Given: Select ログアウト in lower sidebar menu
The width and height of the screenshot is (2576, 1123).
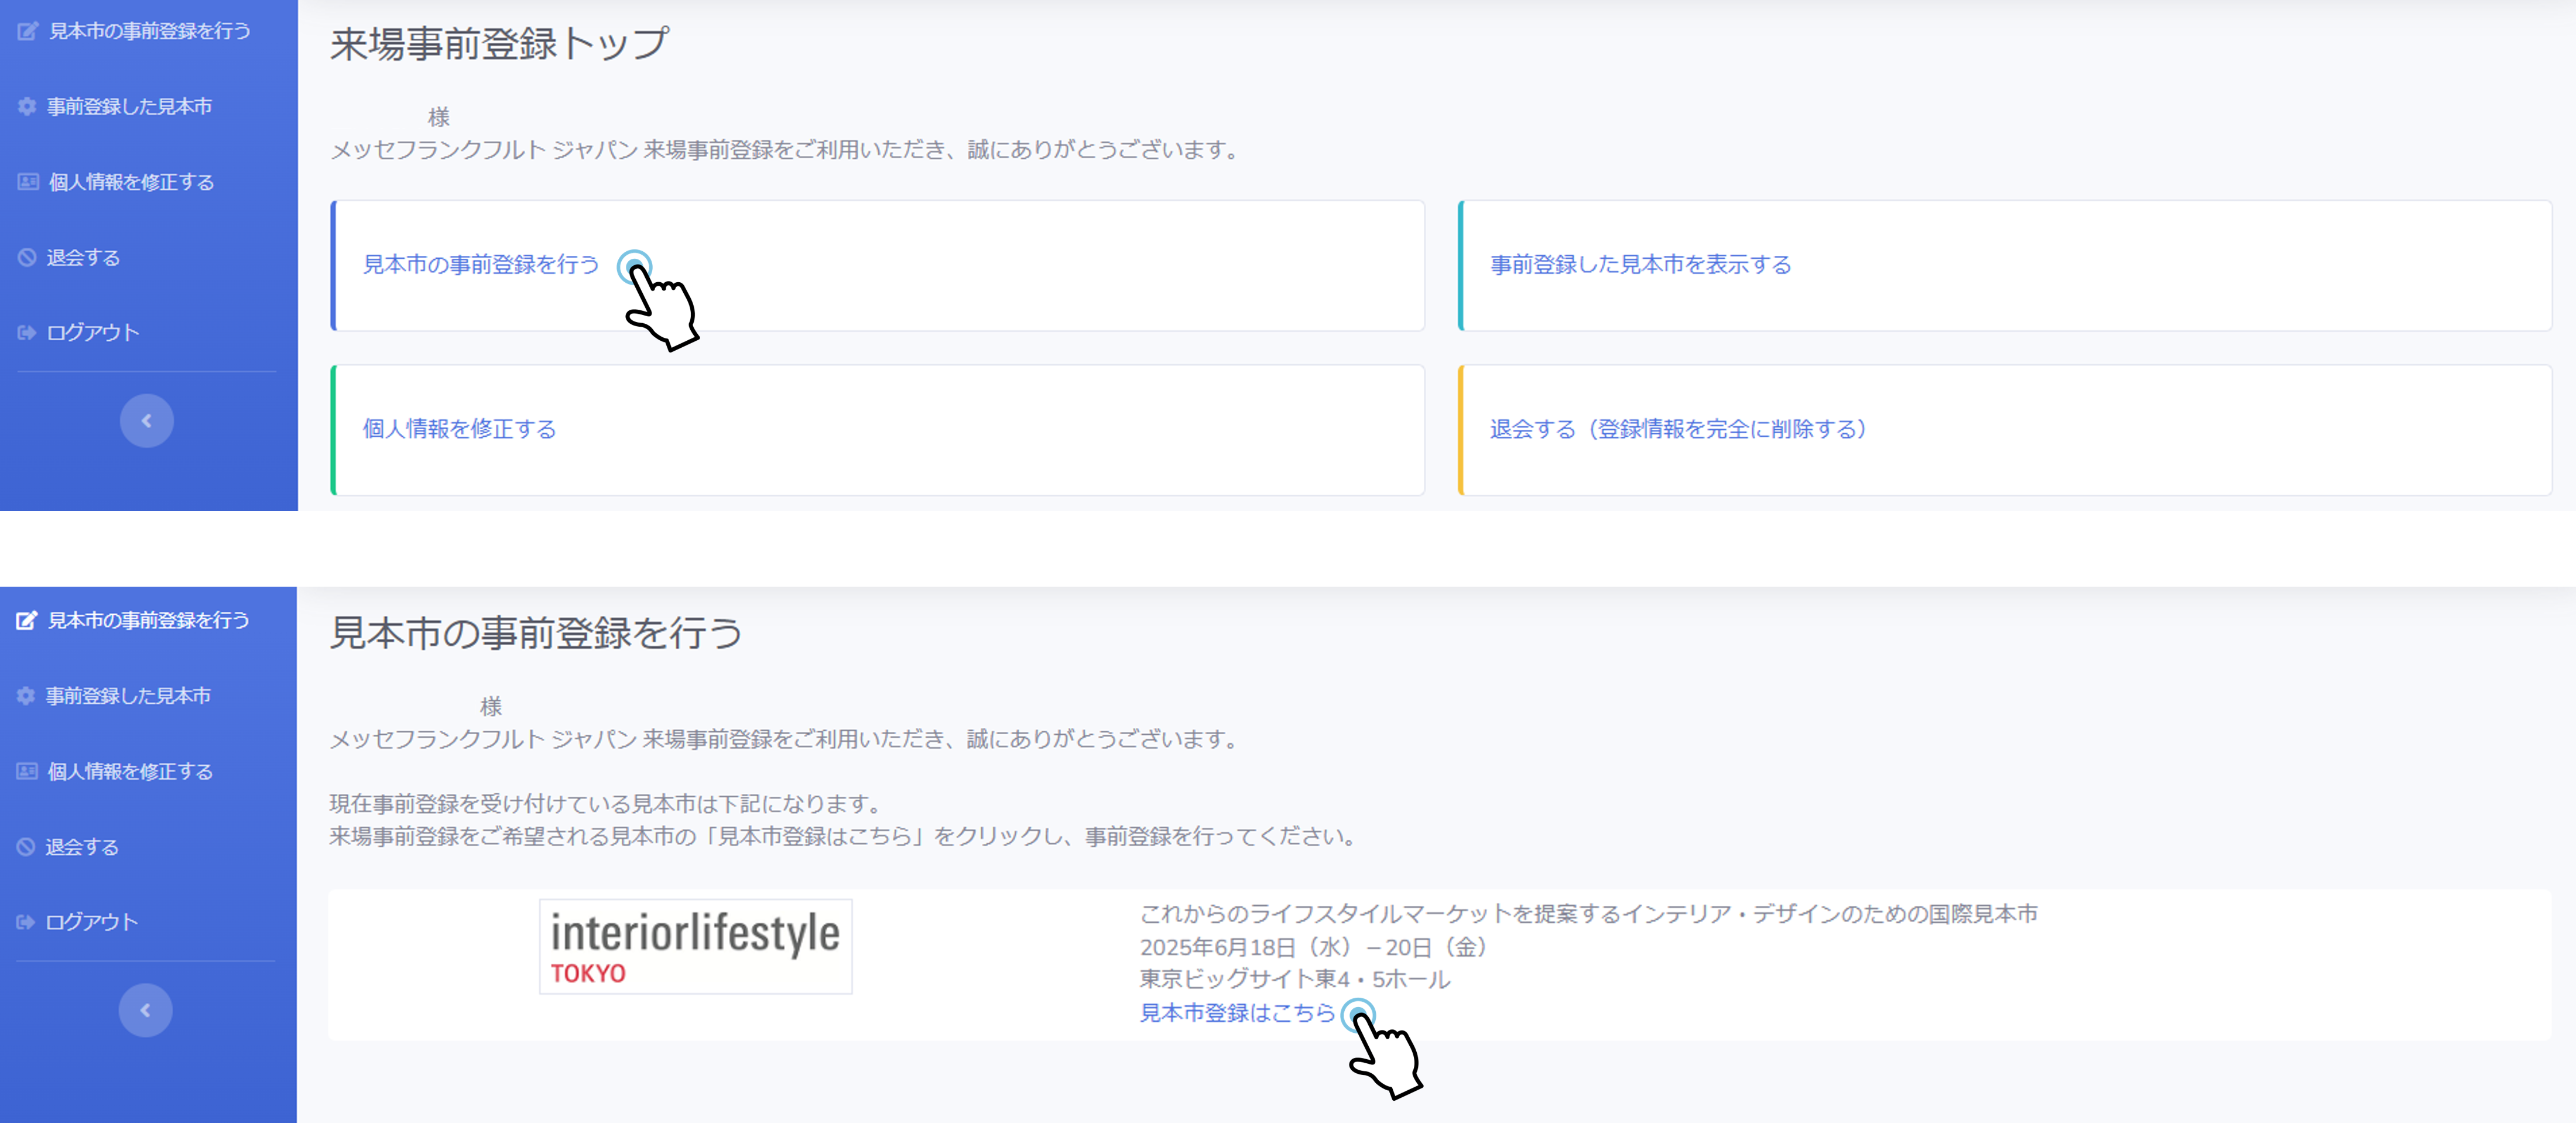Looking at the screenshot, I should [92, 922].
